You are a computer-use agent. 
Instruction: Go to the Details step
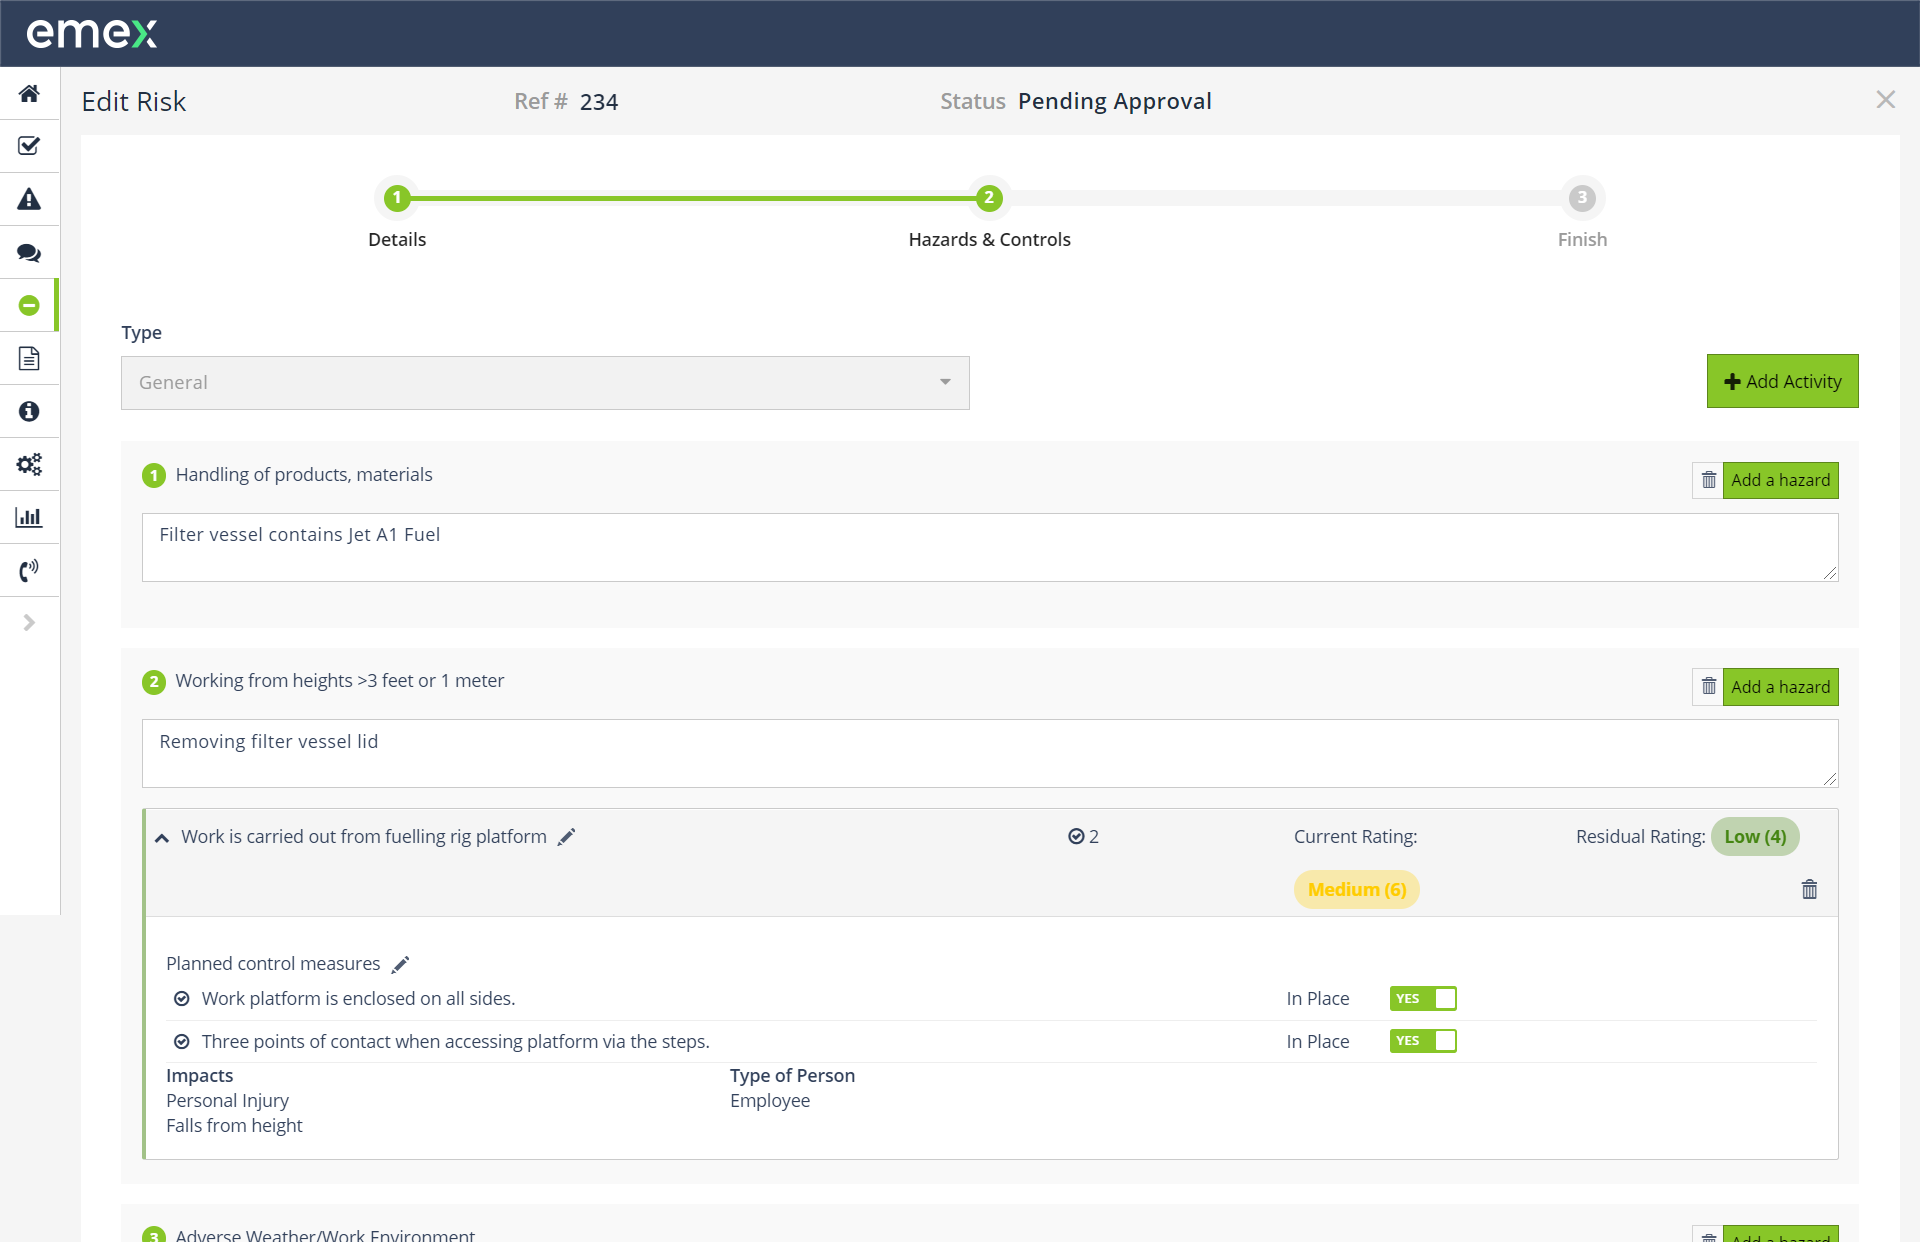[396, 198]
